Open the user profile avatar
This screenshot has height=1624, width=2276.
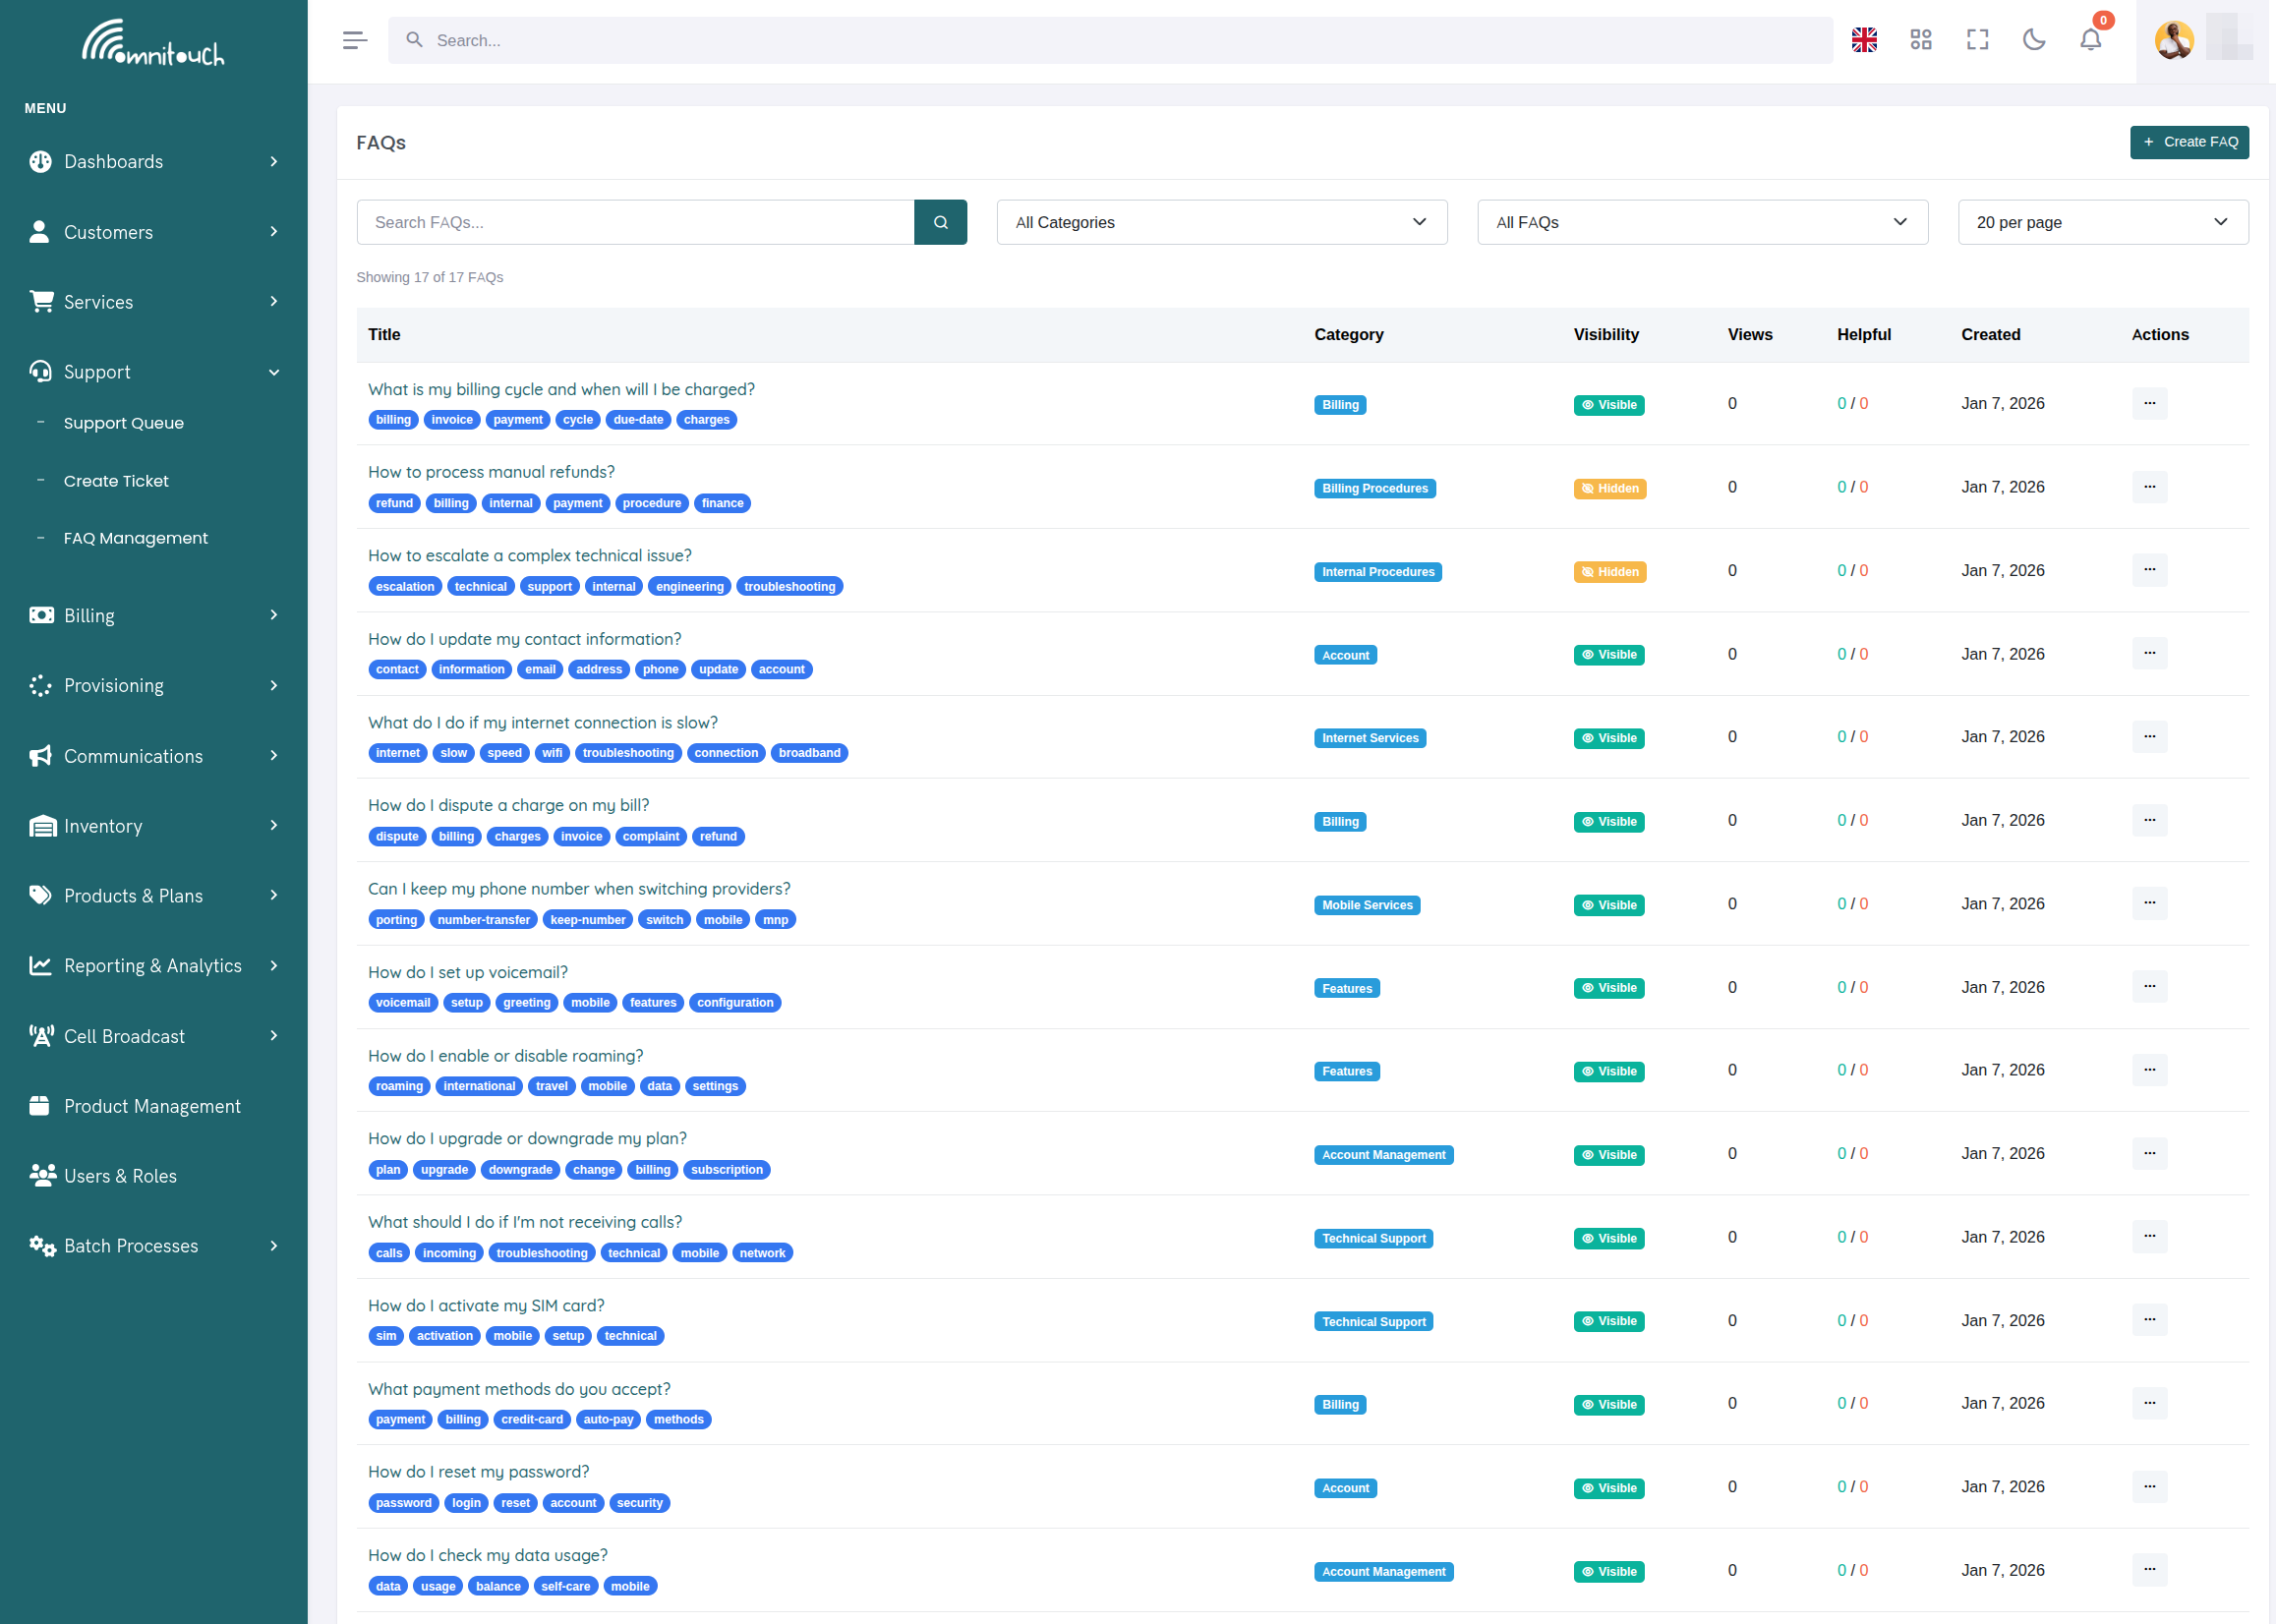coord(2173,40)
